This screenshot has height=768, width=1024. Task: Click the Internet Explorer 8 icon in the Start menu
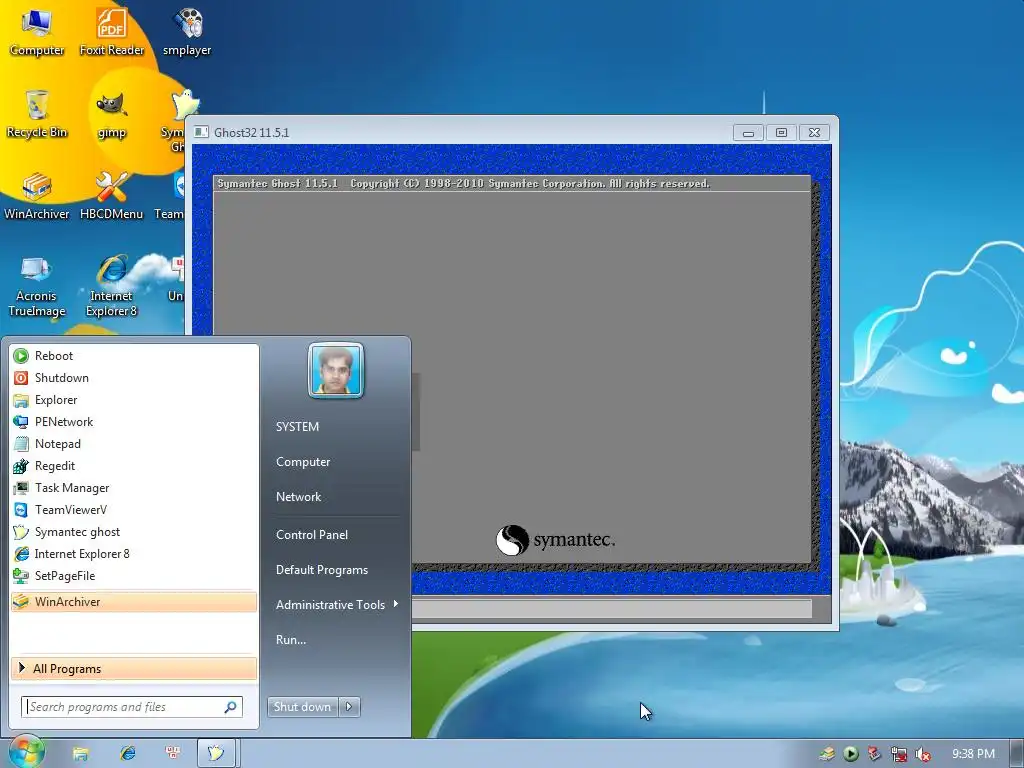point(21,554)
